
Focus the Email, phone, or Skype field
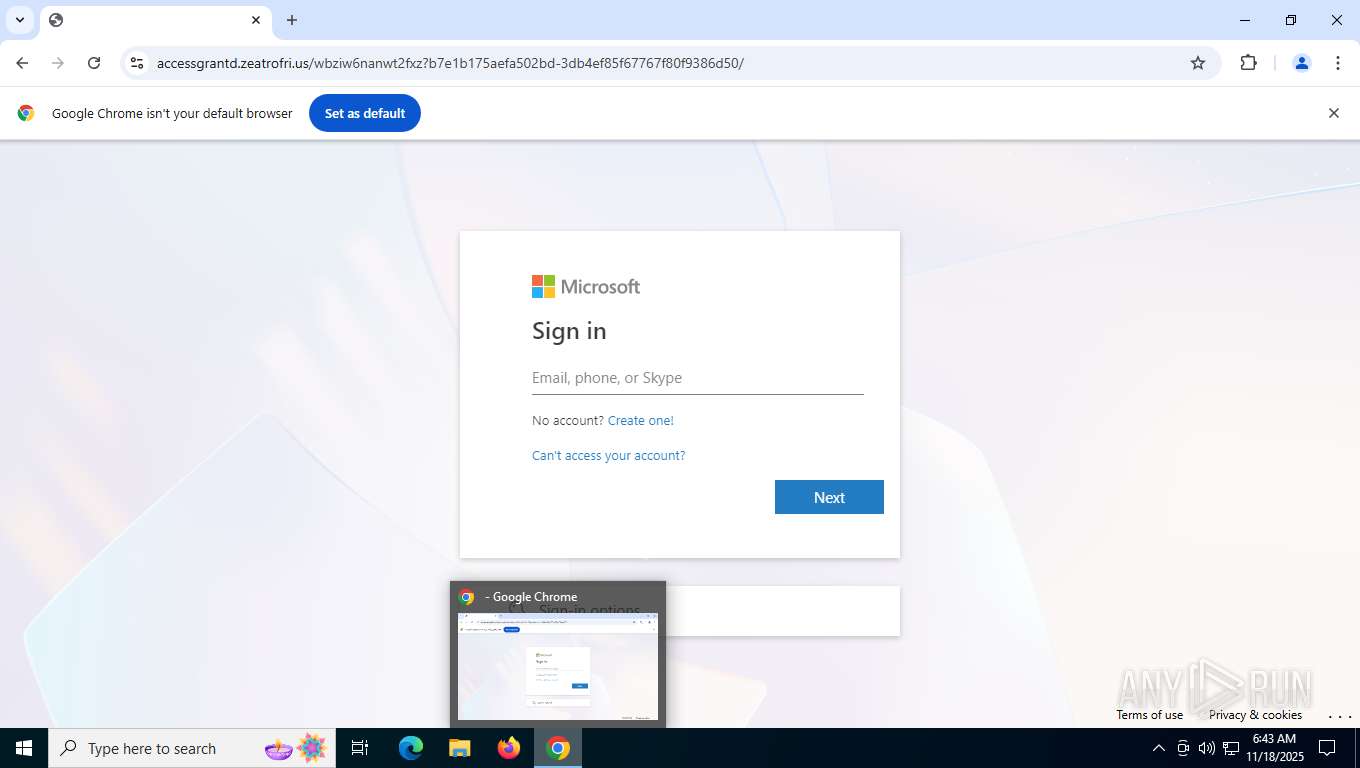pos(697,378)
